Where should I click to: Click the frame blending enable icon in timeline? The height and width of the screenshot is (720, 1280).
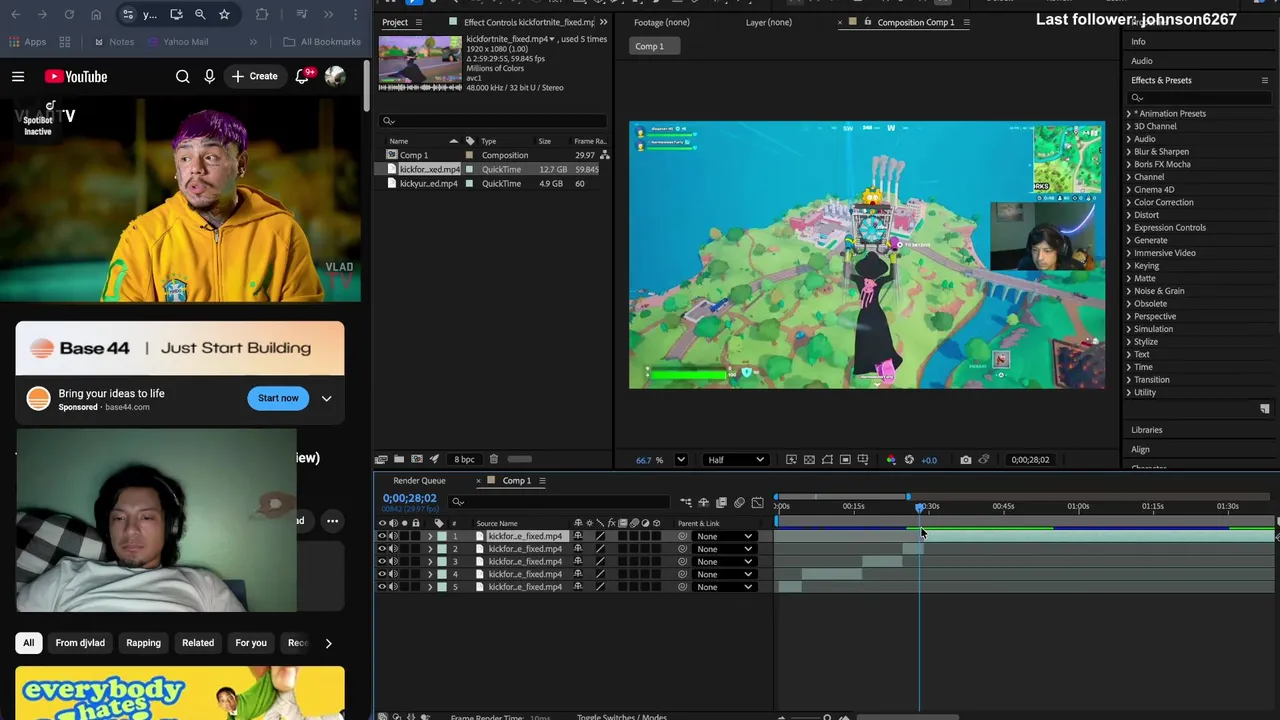[x=721, y=502]
